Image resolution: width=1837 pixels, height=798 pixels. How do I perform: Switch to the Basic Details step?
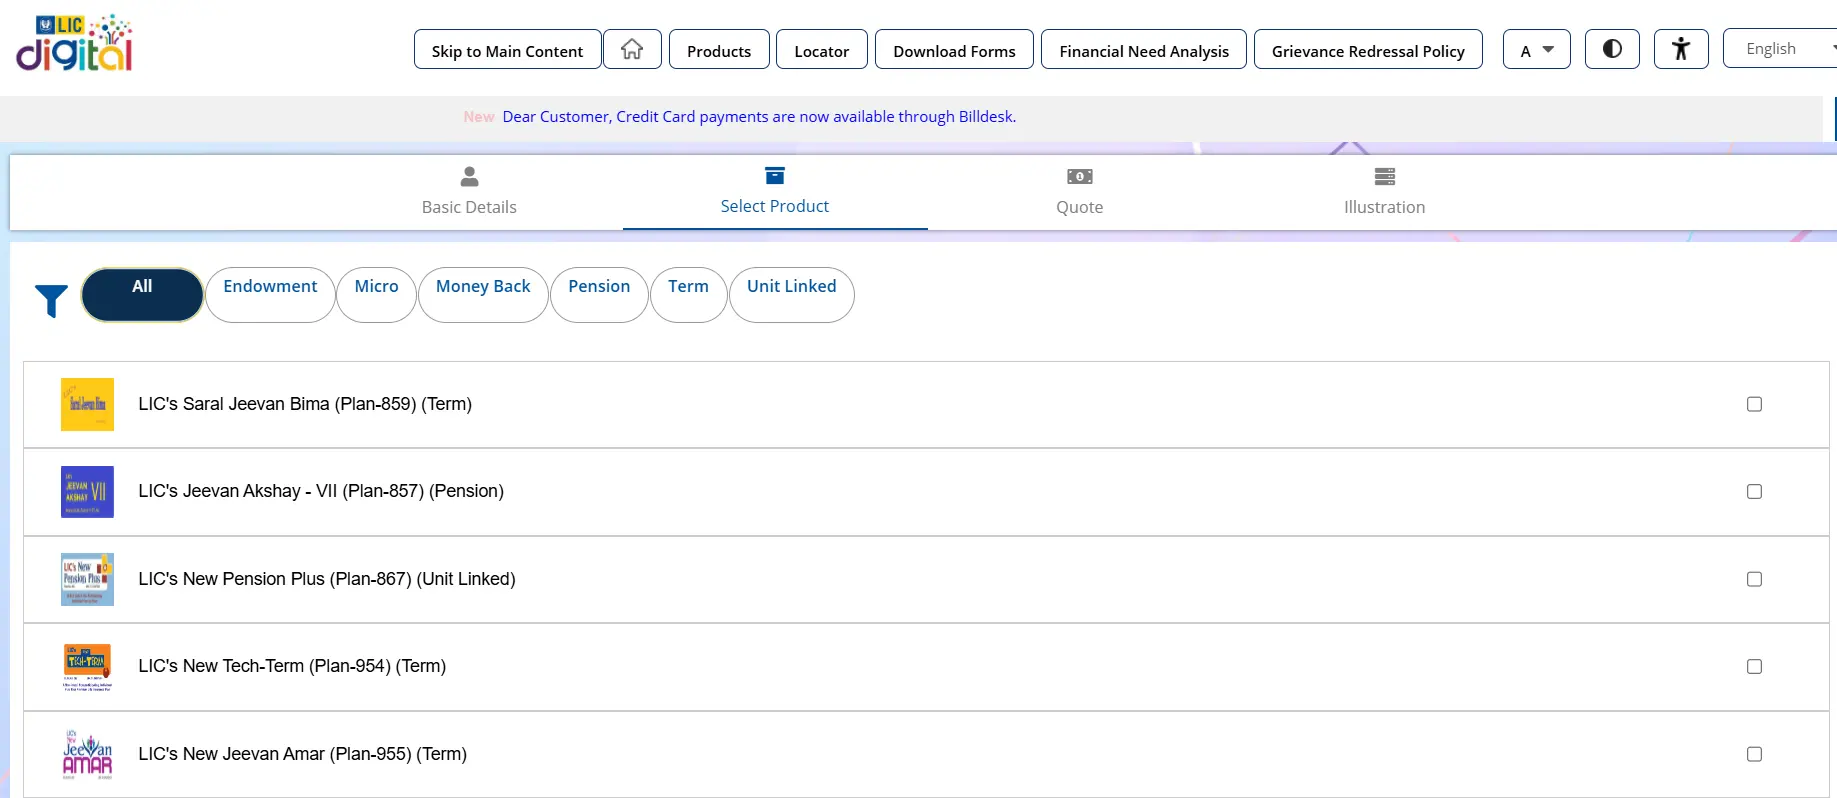[469, 192]
